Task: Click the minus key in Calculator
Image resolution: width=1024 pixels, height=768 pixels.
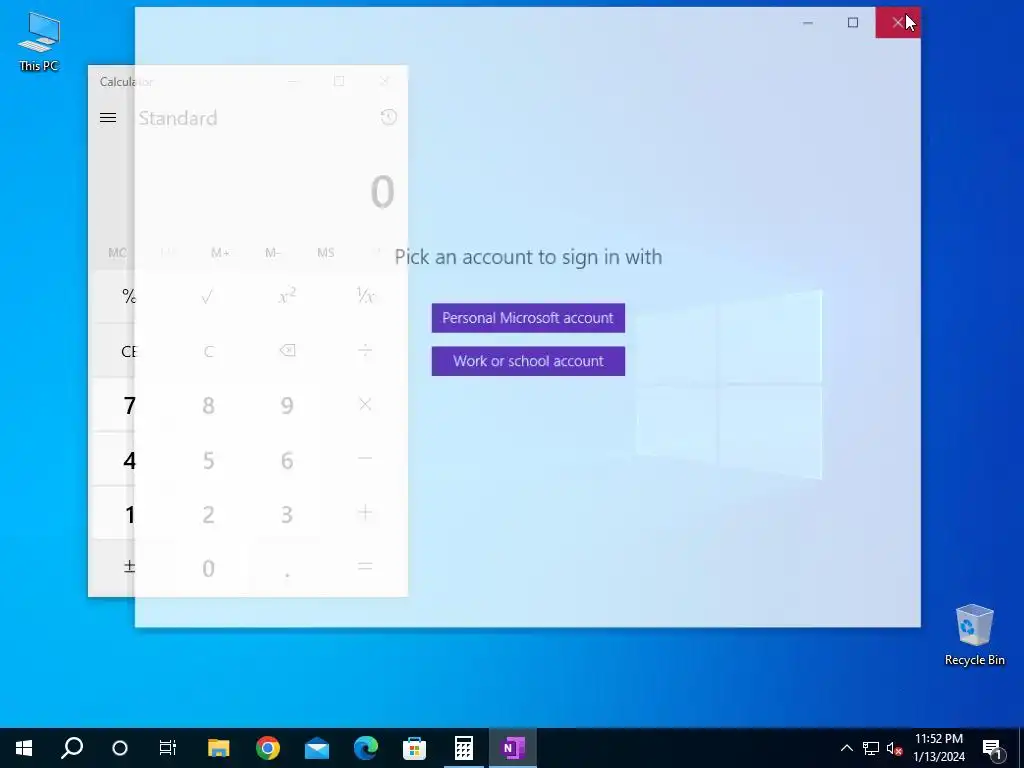Action: coord(365,459)
